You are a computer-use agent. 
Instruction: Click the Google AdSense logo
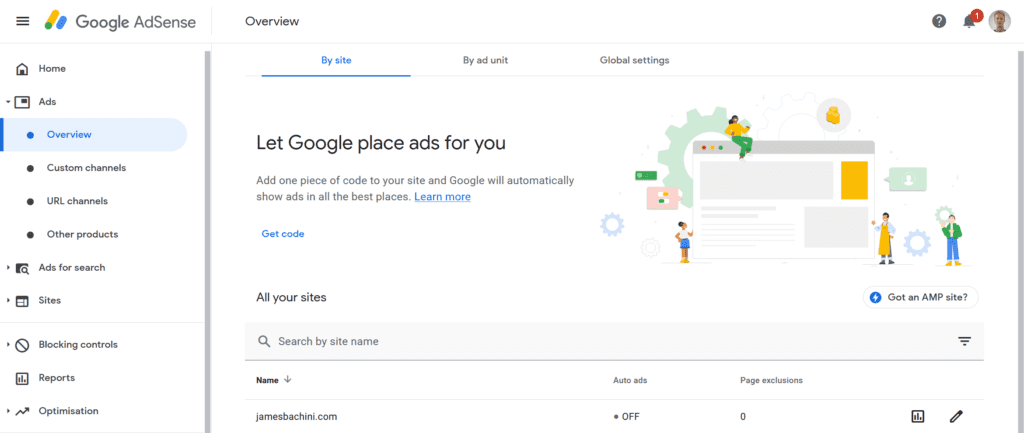point(120,22)
